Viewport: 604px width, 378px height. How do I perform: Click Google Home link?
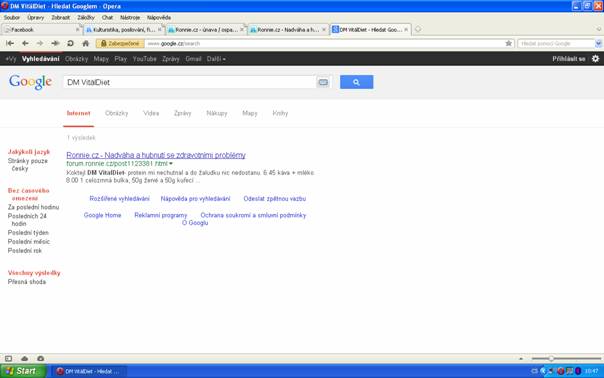click(x=102, y=215)
